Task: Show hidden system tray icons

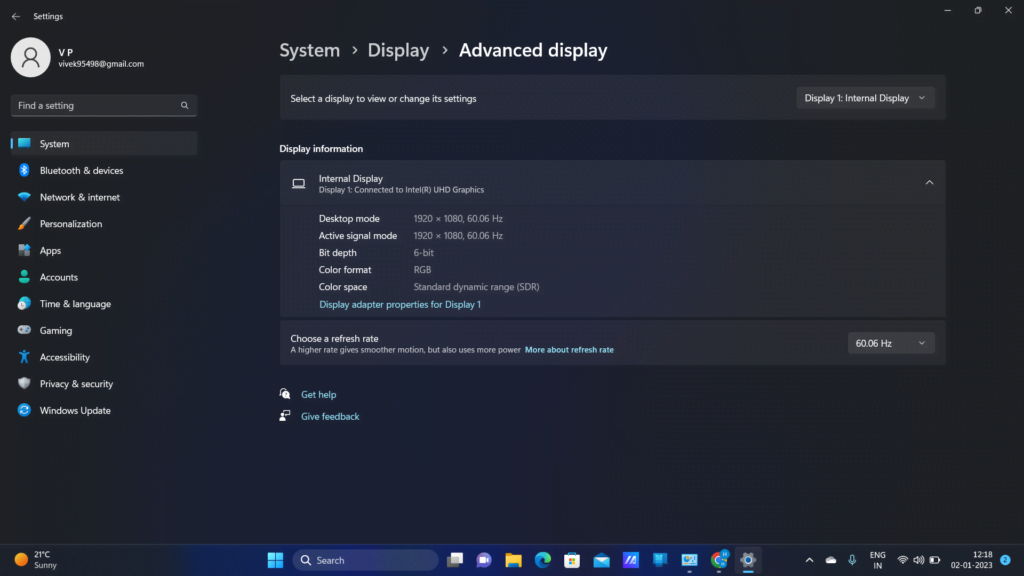Action: pyautogui.click(x=809, y=560)
